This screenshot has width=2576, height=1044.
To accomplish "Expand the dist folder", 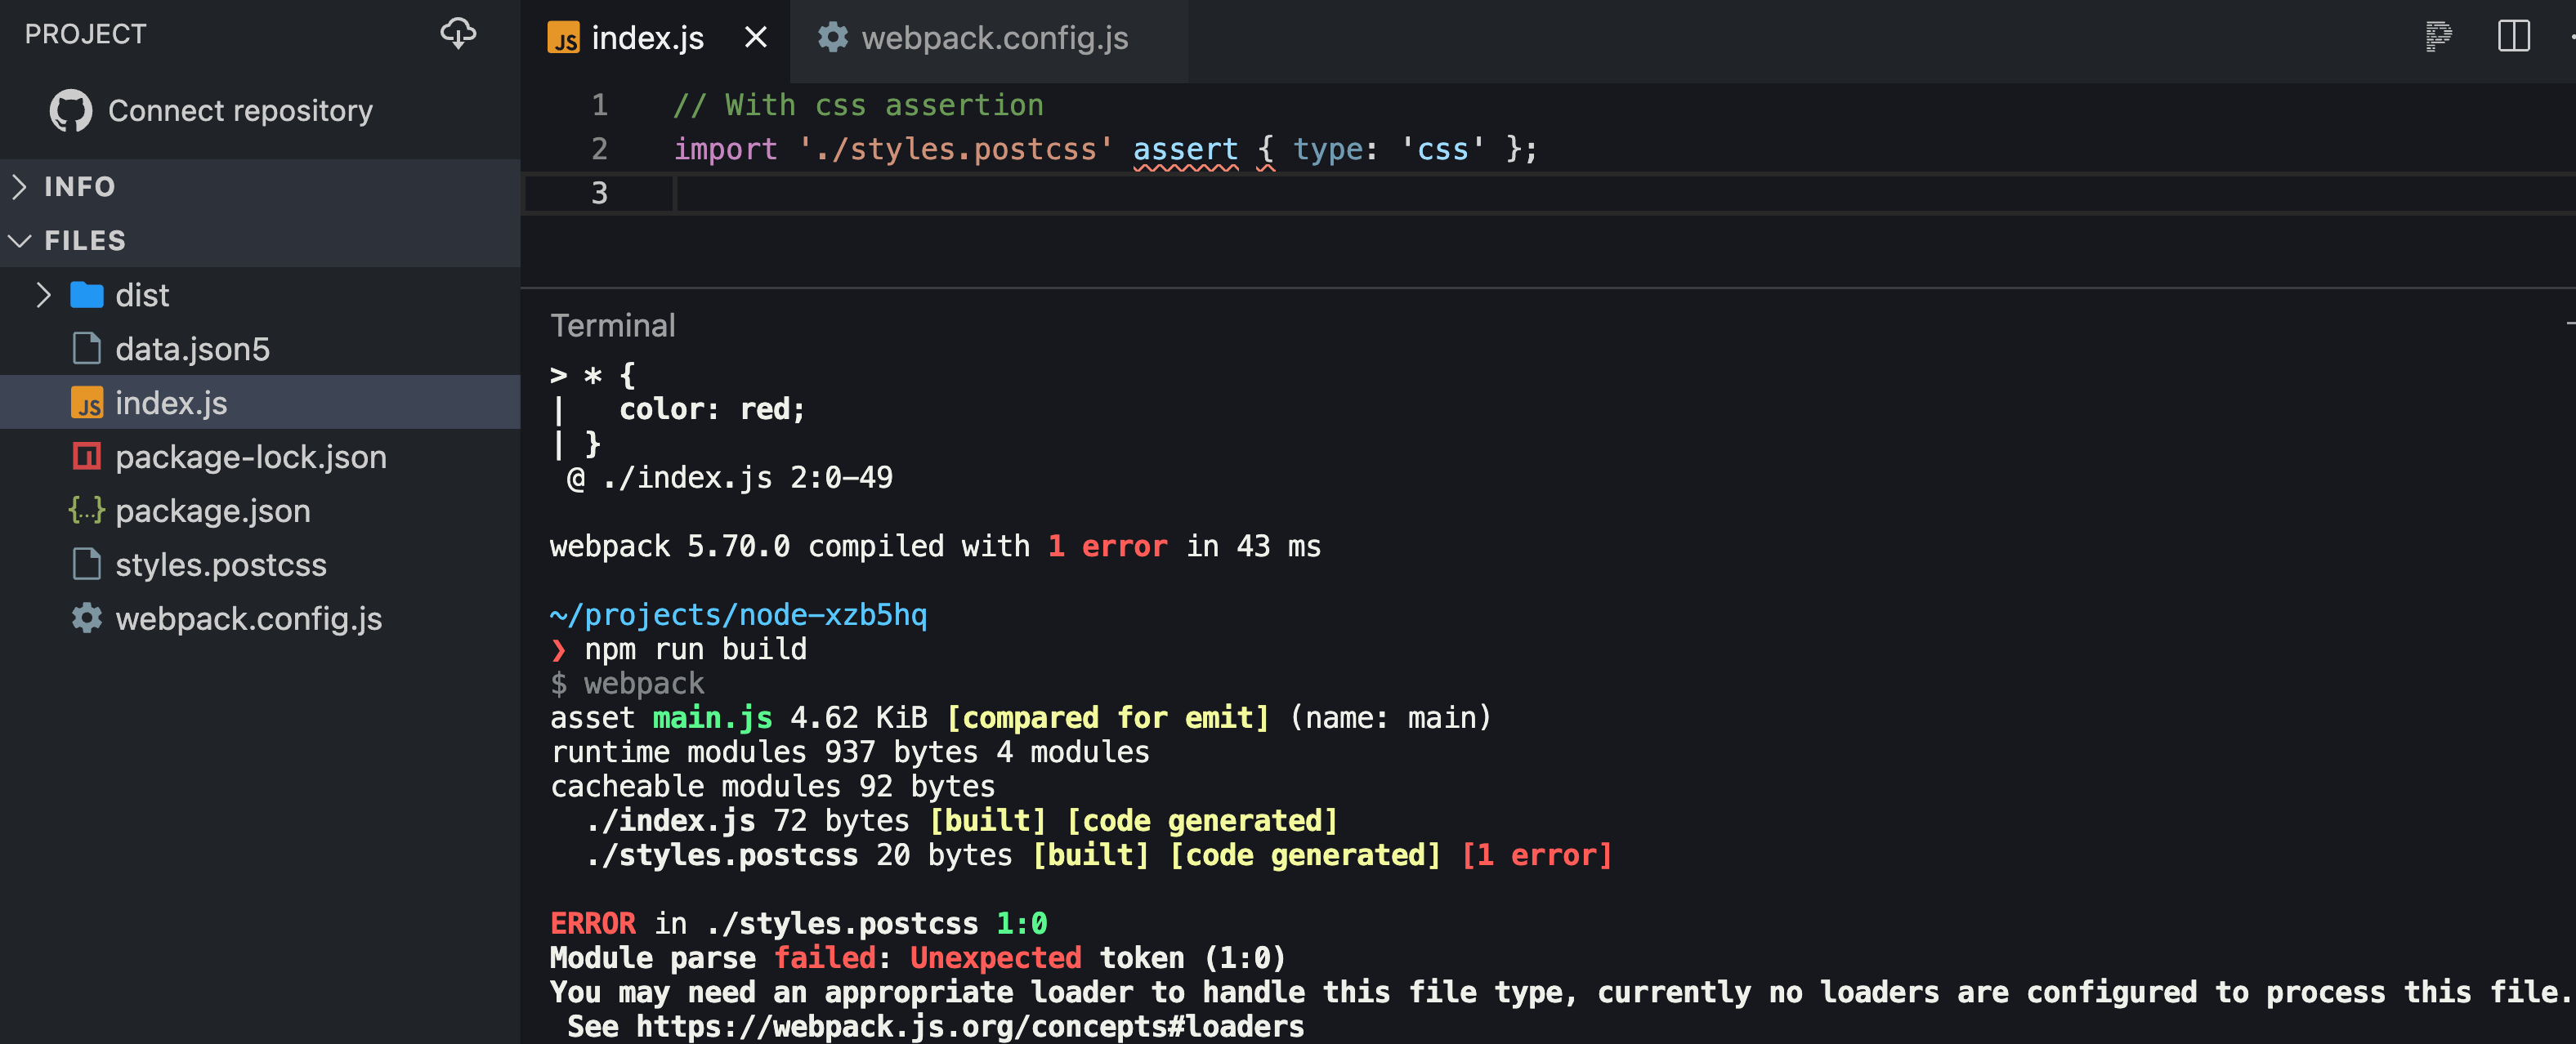I will coord(44,294).
